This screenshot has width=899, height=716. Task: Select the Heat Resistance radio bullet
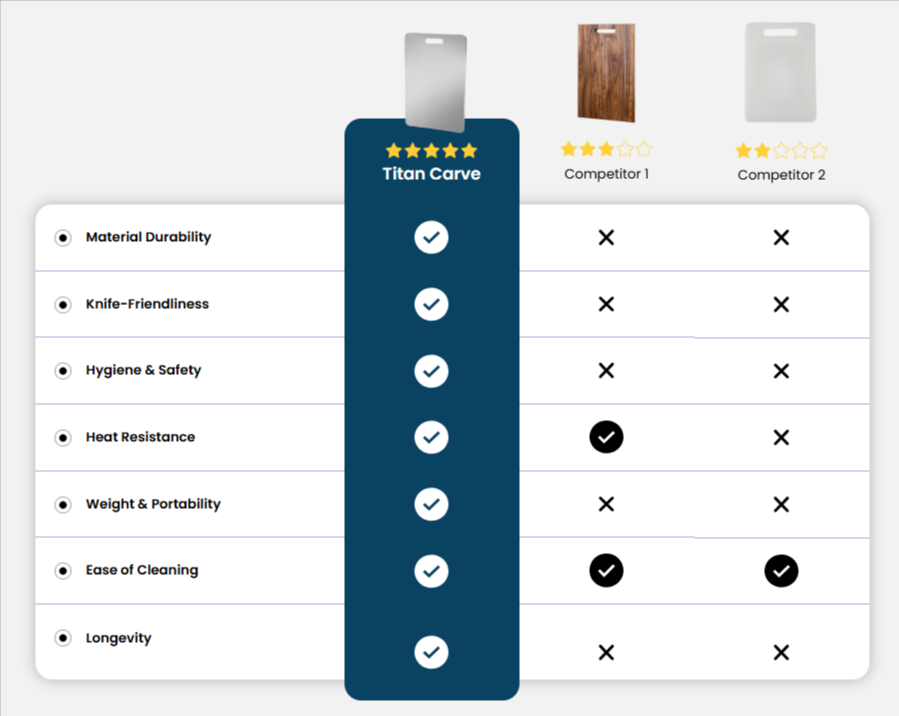(x=63, y=438)
